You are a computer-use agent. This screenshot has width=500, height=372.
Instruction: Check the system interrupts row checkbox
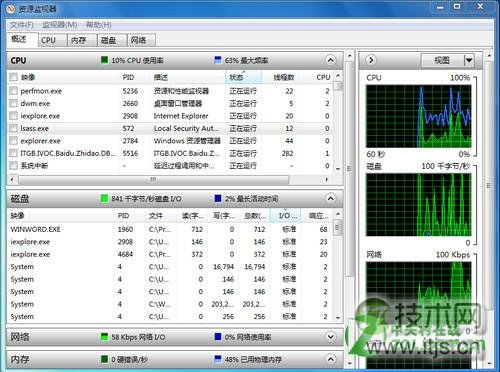coord(13,165)
